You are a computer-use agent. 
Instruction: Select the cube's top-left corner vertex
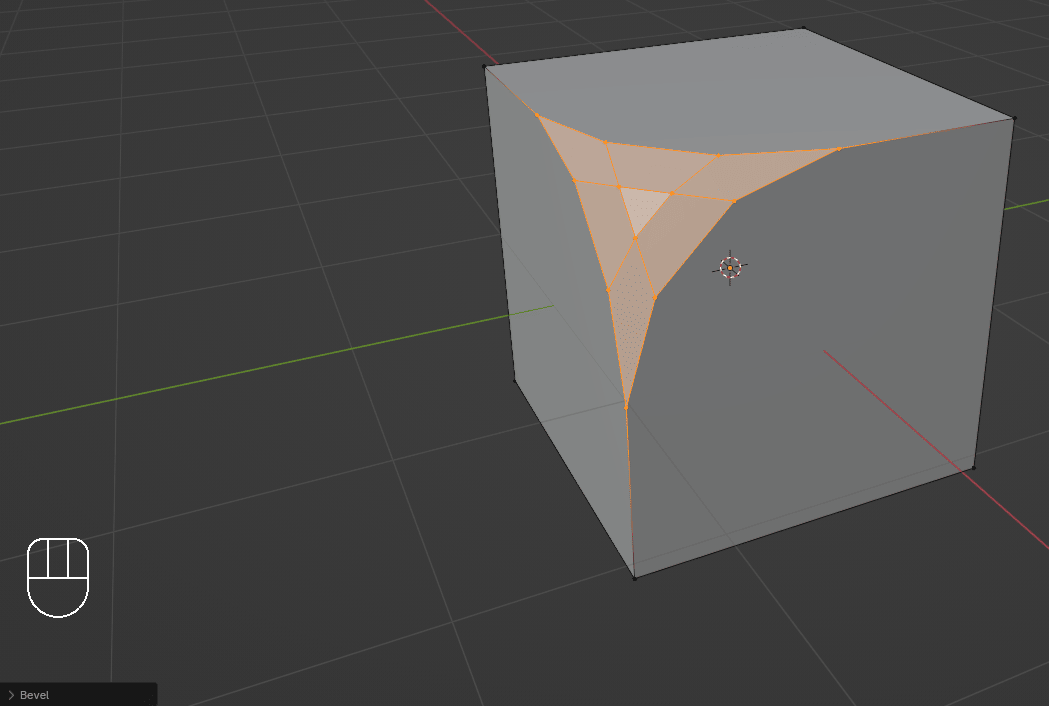486,67
